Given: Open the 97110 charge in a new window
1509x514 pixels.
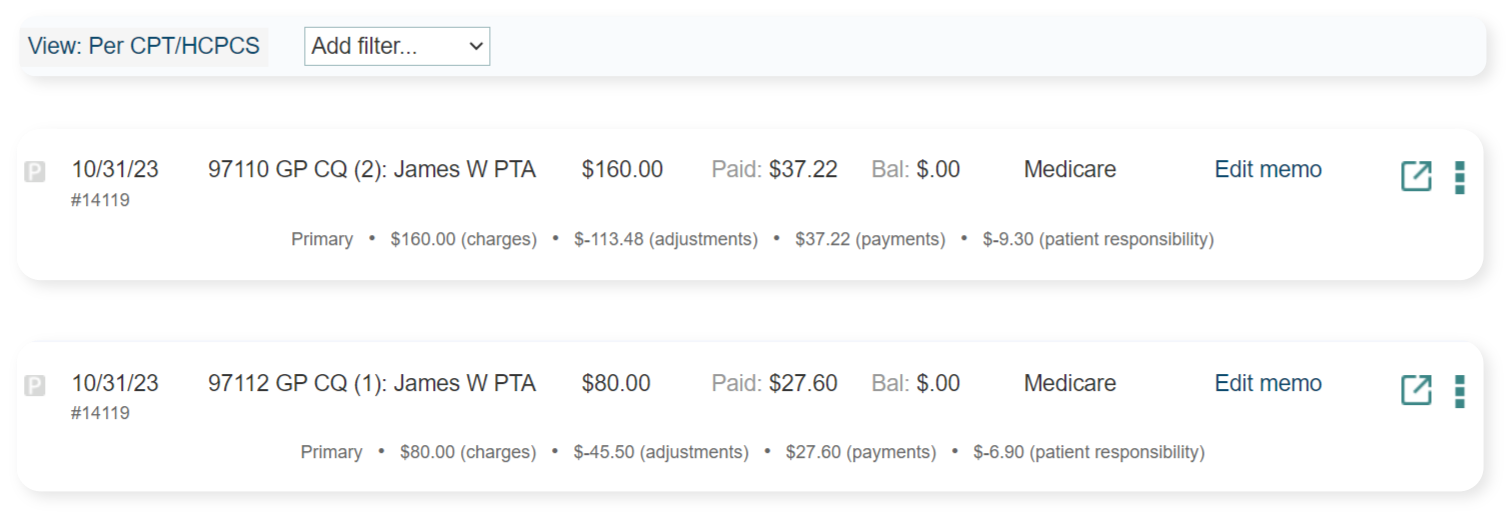Looking at the screenshot, I should tap(1416, 176).
